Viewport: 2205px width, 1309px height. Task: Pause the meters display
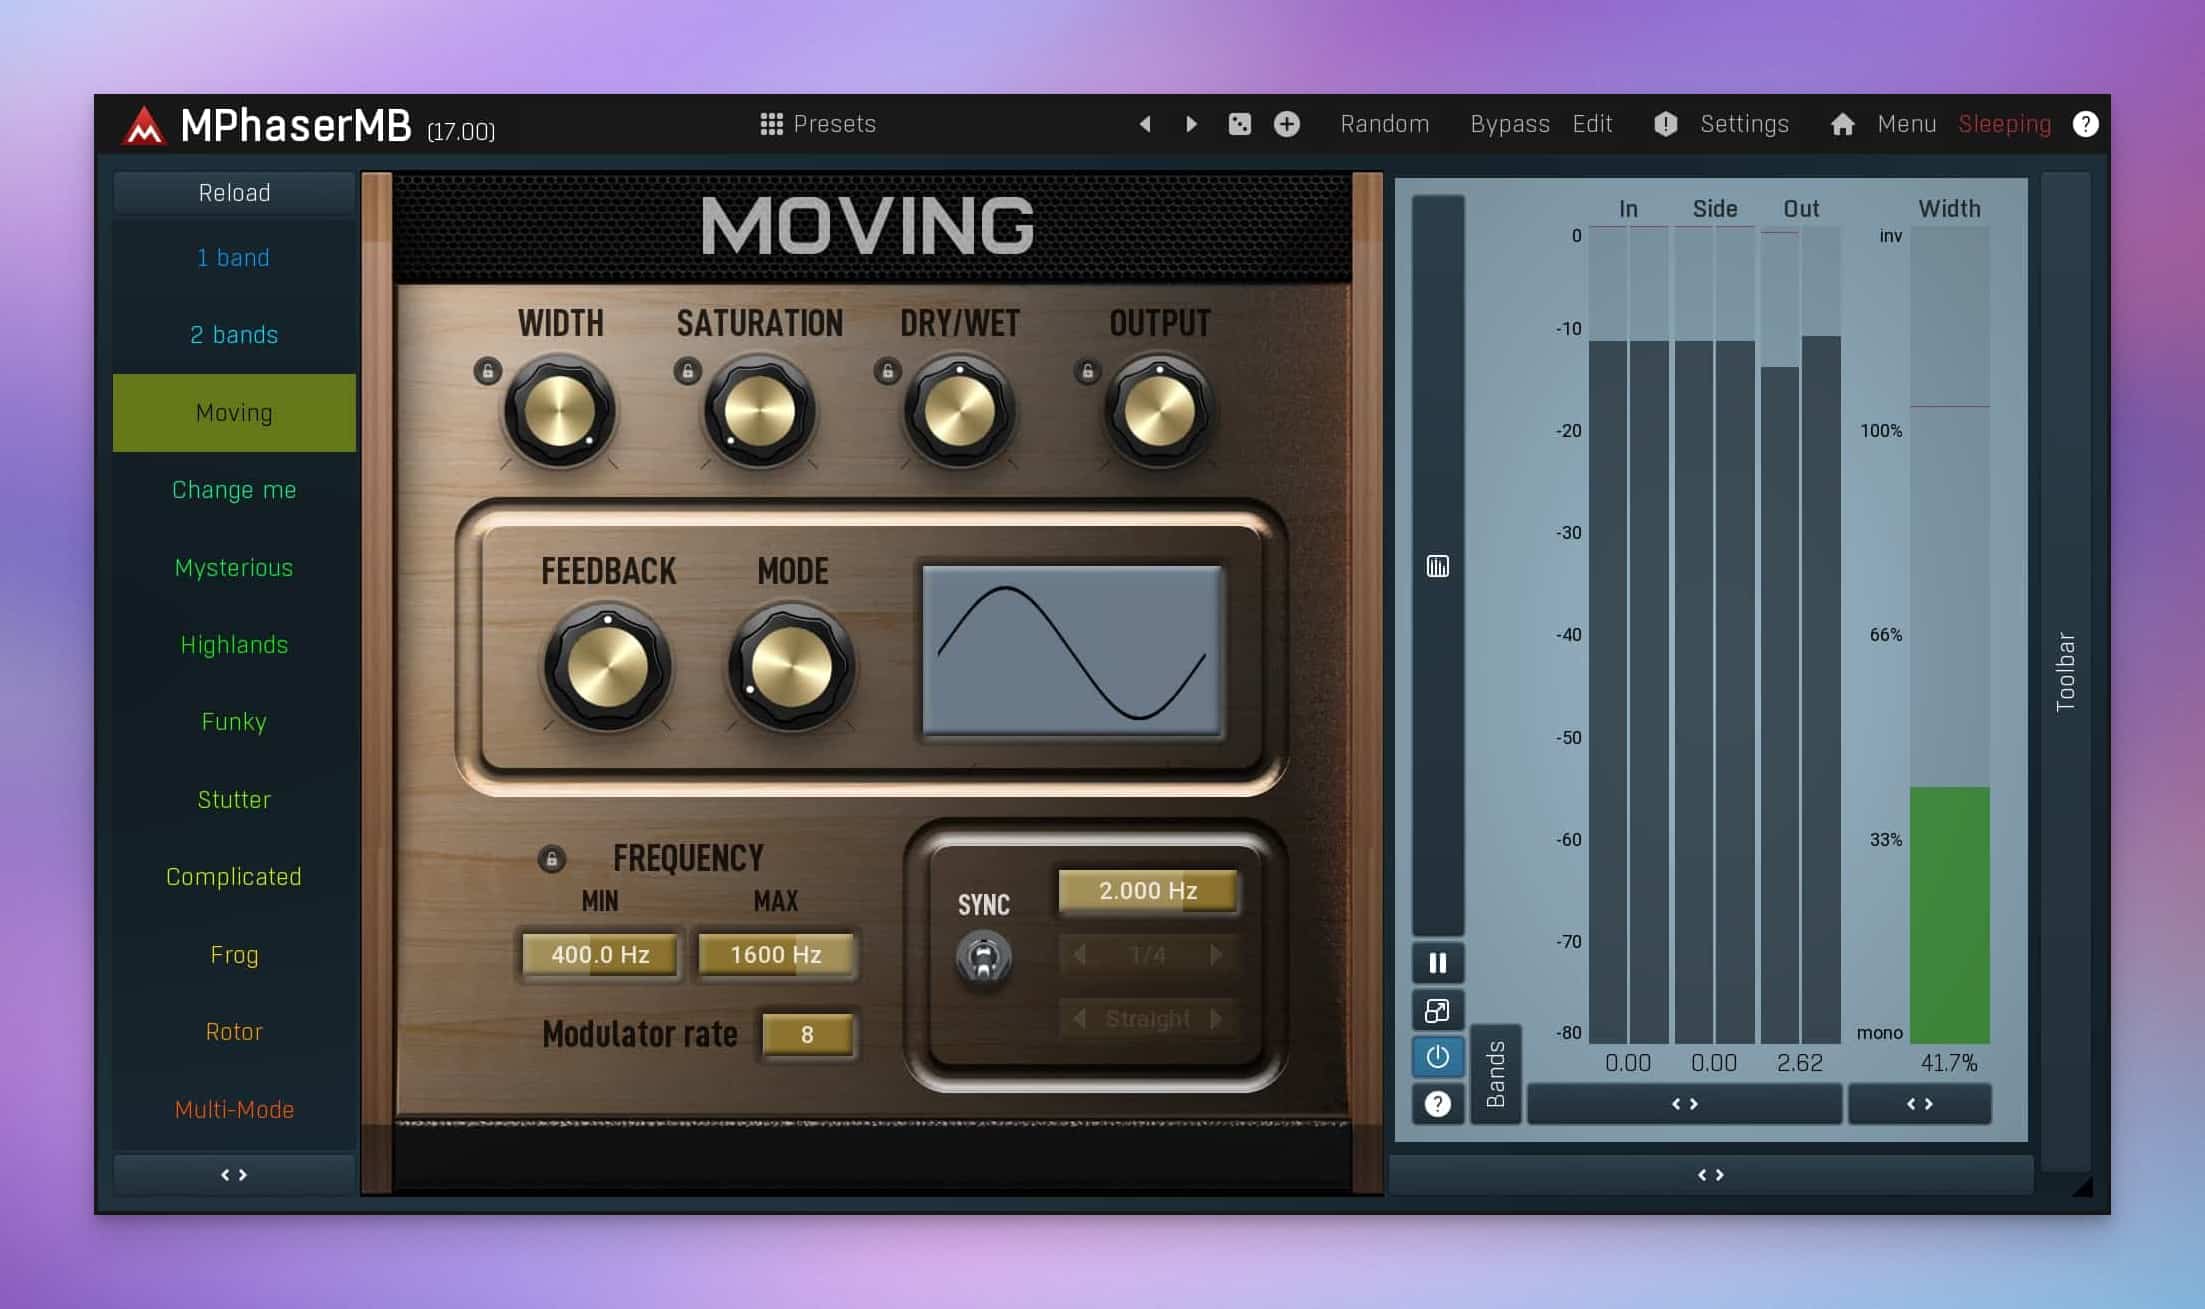pyautogui.click(x=1437, y=963)
